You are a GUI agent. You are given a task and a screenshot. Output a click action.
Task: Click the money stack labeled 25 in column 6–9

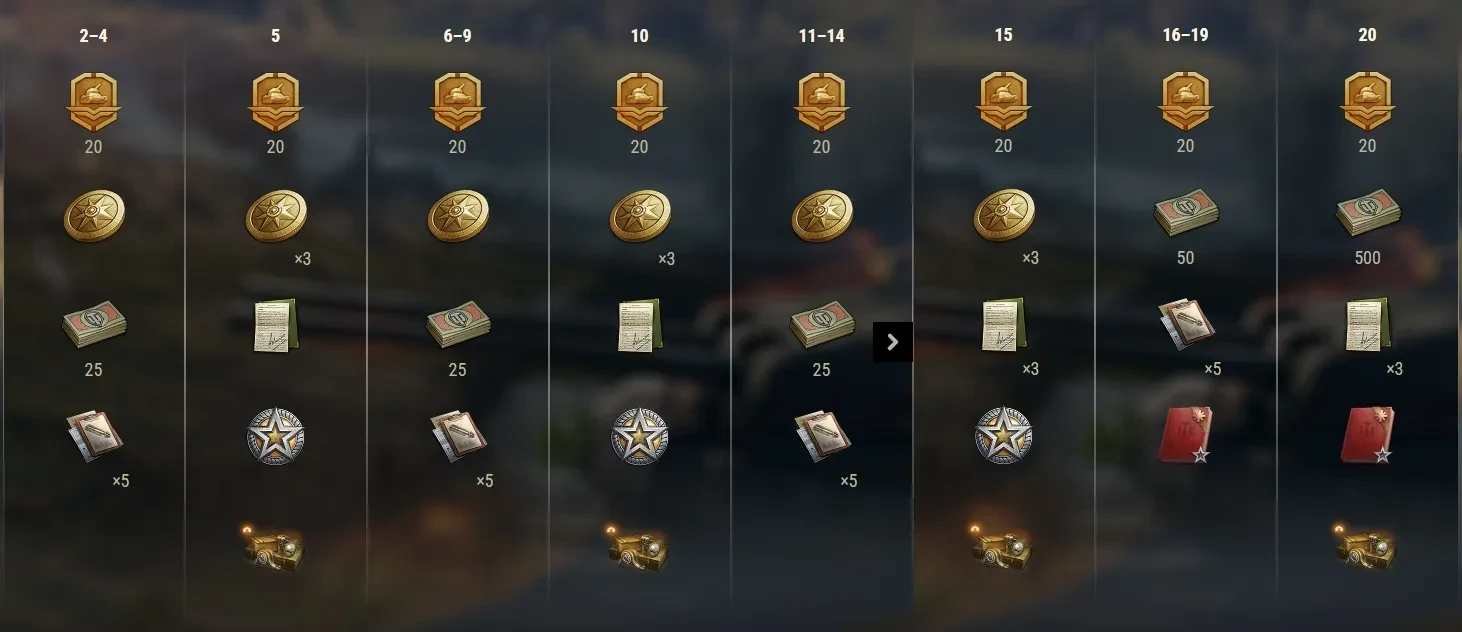click(x=458, y=324)
